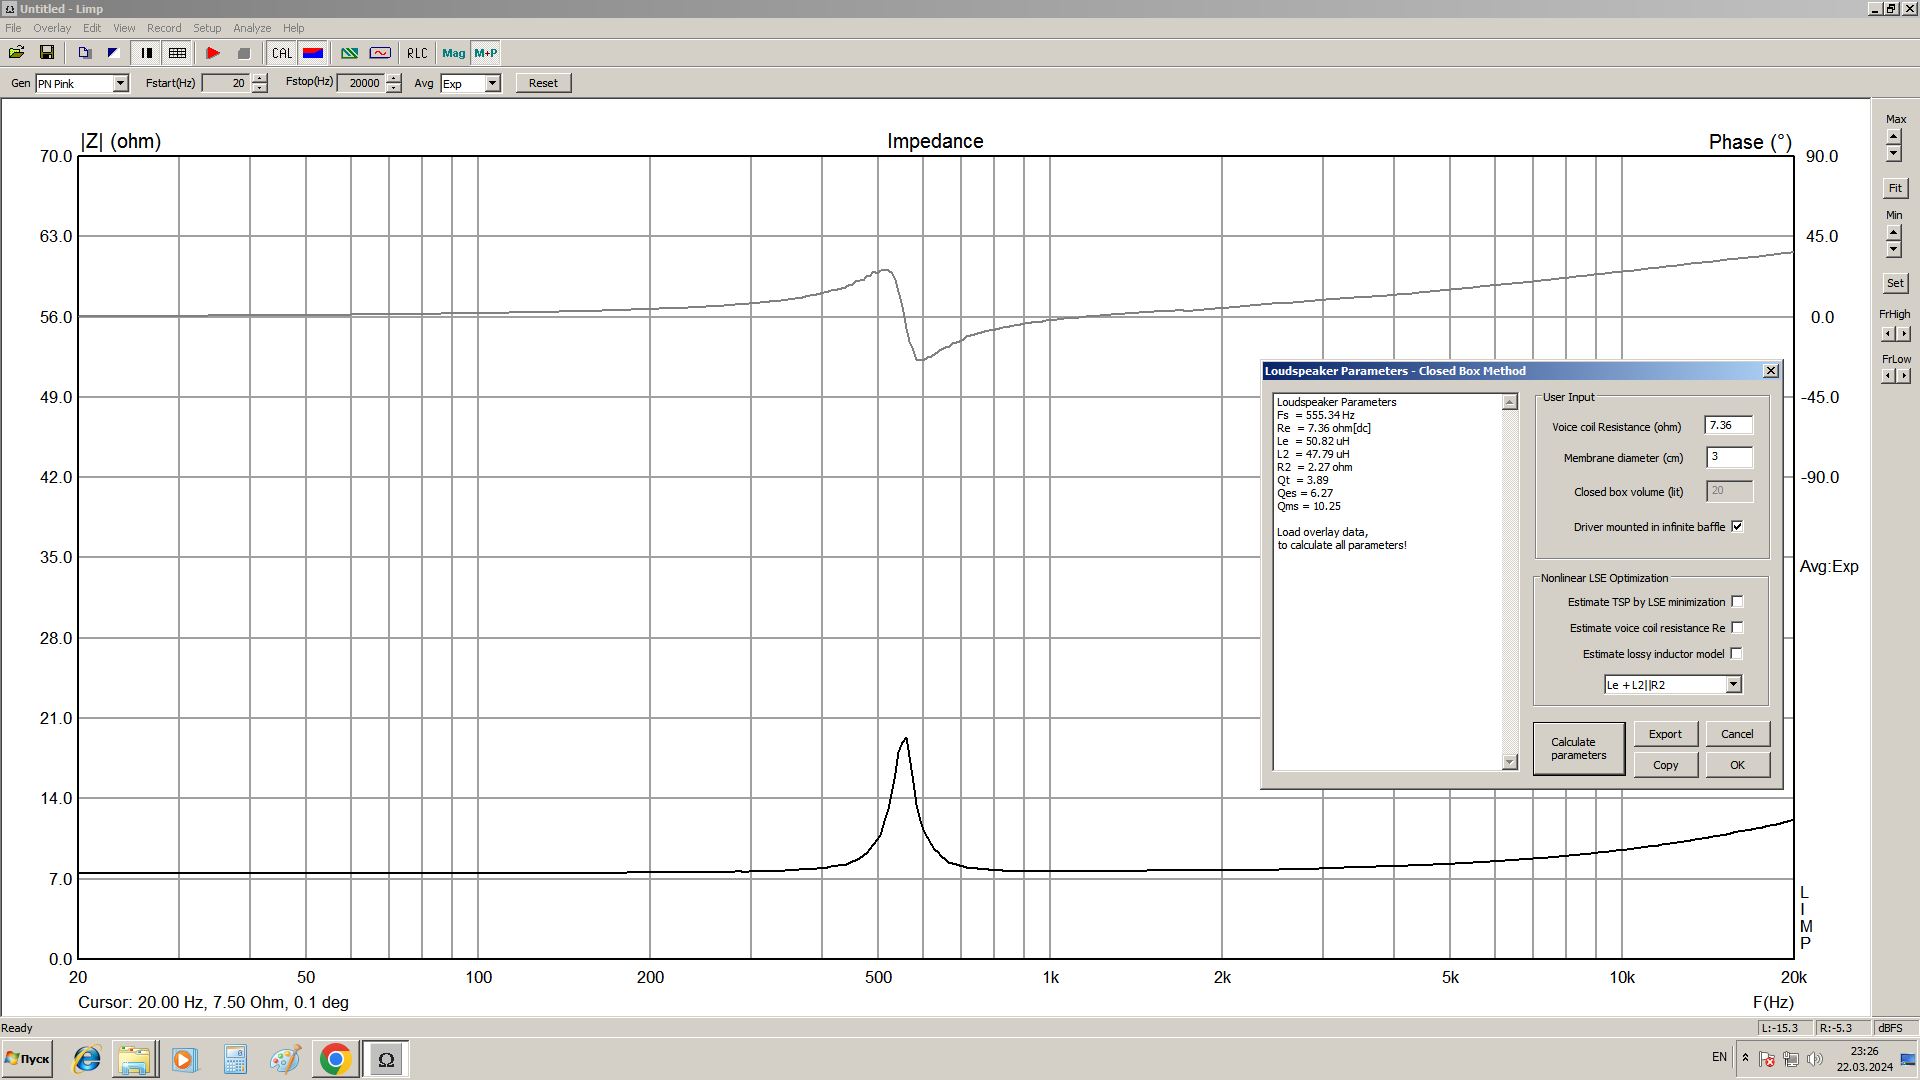The width and height of the screenshot is (1920, 1080).
Task: Click the Export button
Action: (1665, 734)
